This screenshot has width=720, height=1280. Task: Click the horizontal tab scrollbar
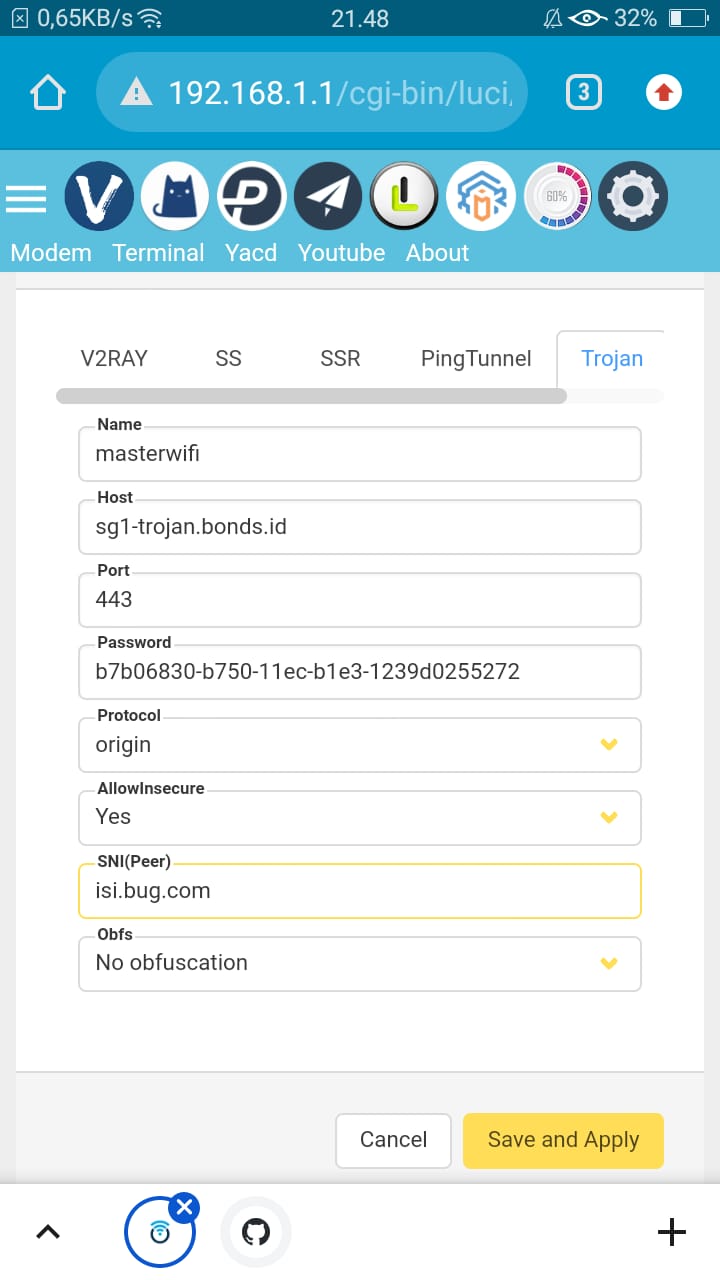312,396
